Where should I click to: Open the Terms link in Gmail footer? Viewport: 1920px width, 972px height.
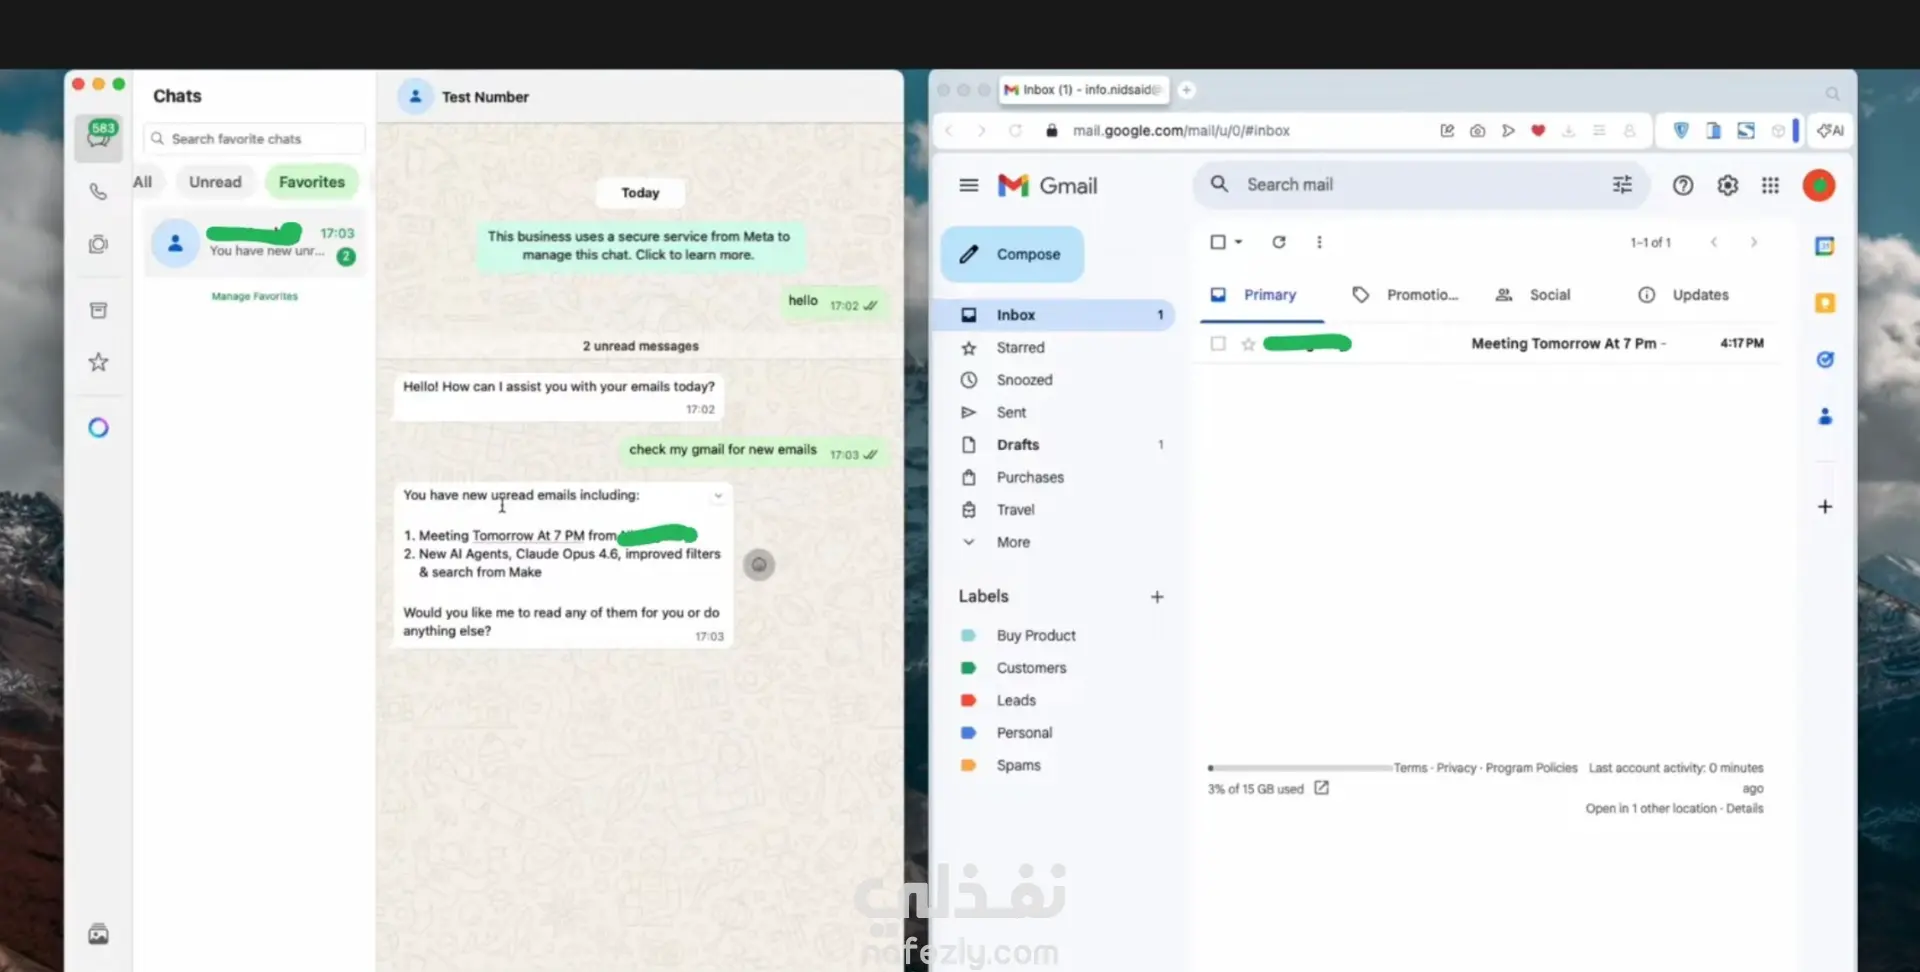1410,768
